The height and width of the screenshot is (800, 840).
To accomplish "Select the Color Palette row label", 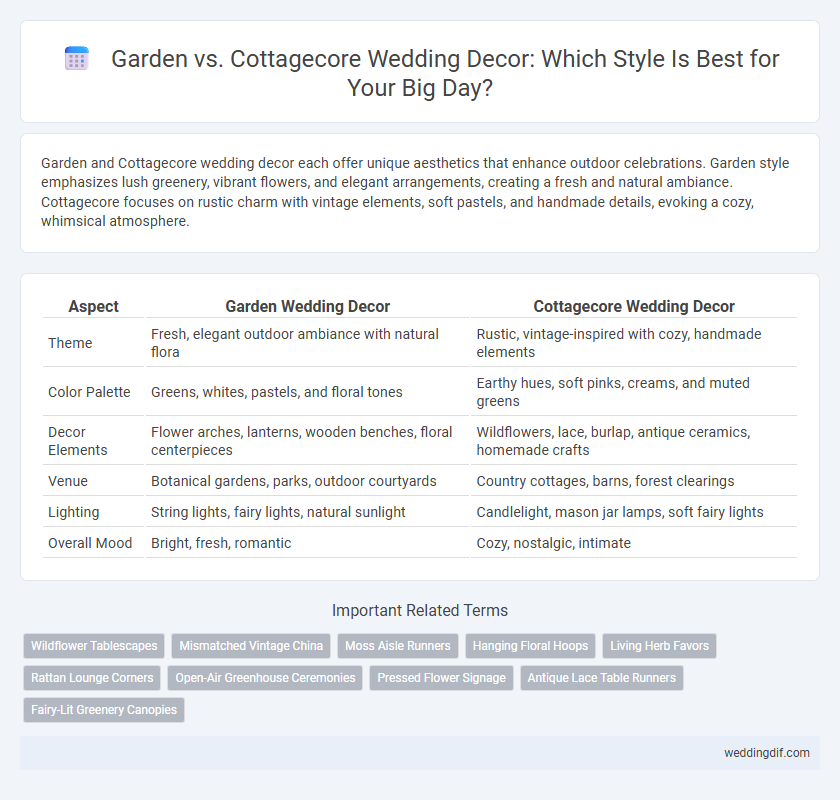I will coord(89,392).
